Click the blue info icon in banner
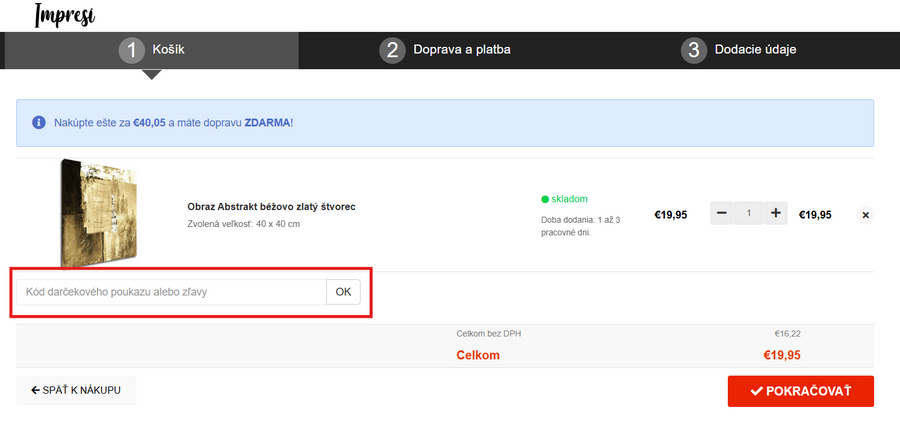Screen dimensions: 900x431 [x=39, y=123]
